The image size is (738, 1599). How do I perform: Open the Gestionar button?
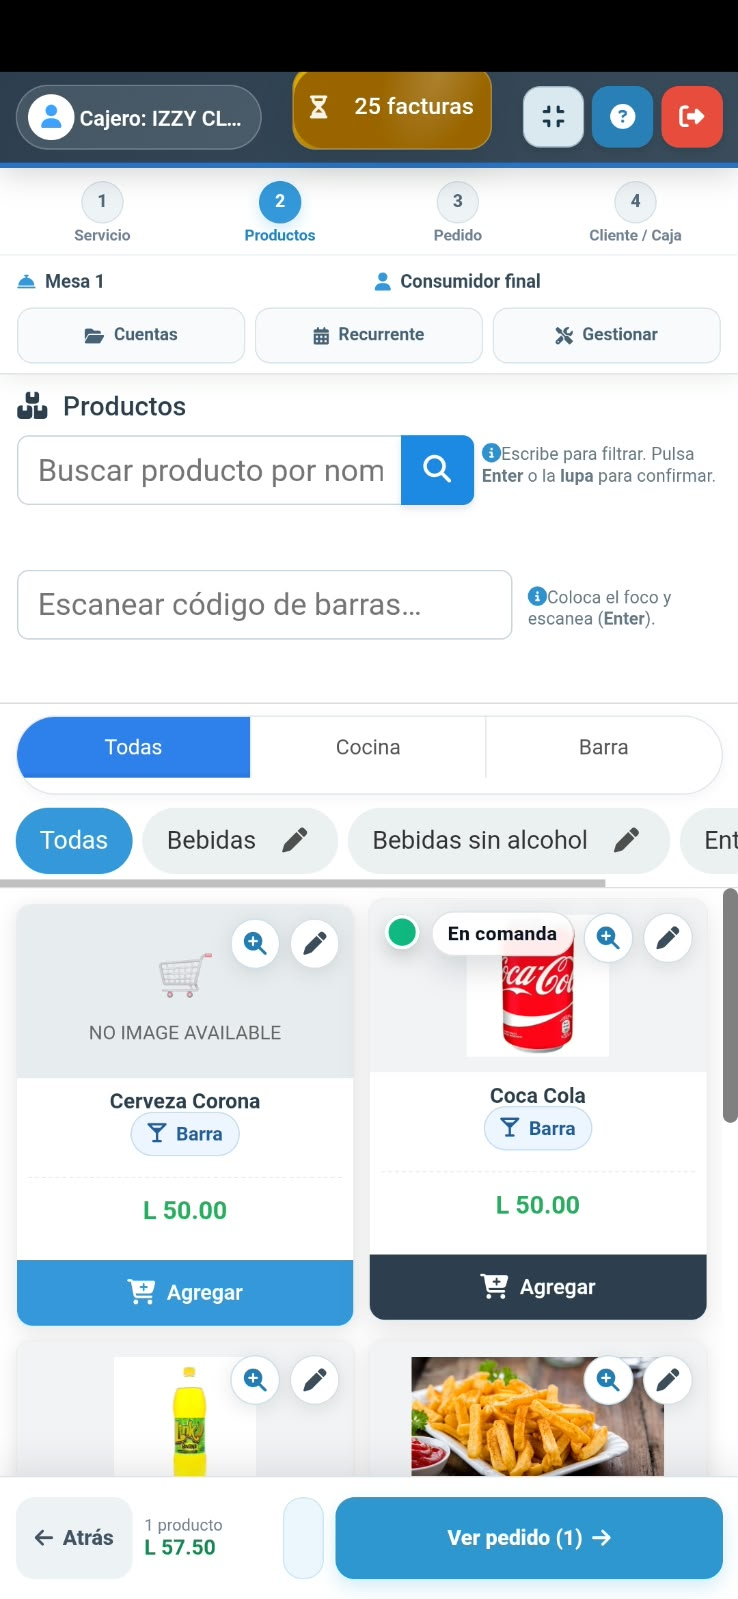tap(607, 335)
